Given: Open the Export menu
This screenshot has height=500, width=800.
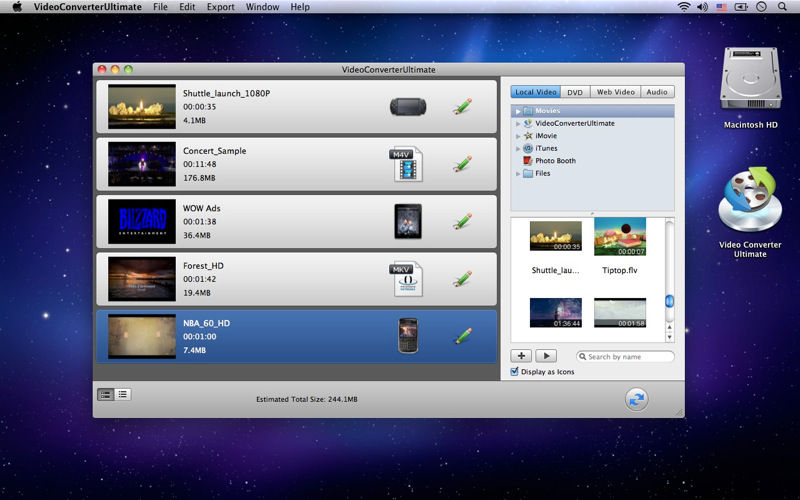Looking at the screenshot, I should (x=220, y=7).
